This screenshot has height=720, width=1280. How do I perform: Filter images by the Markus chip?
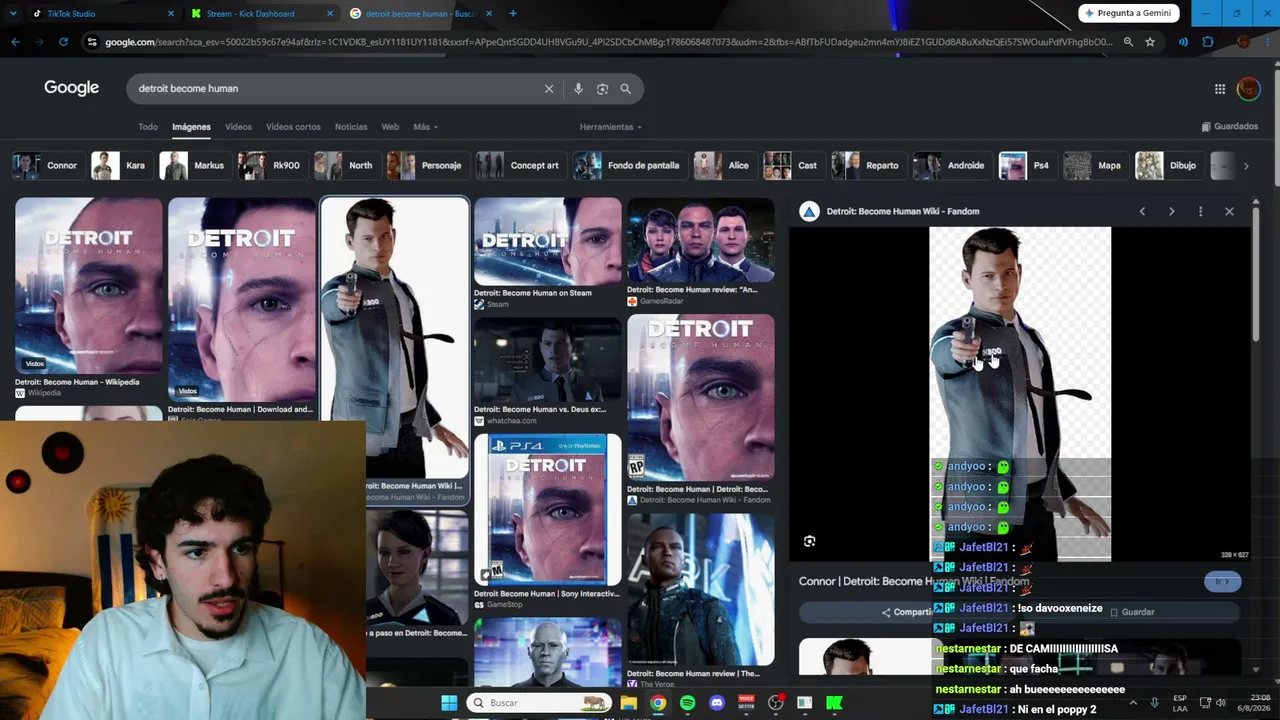coord(194,166)
